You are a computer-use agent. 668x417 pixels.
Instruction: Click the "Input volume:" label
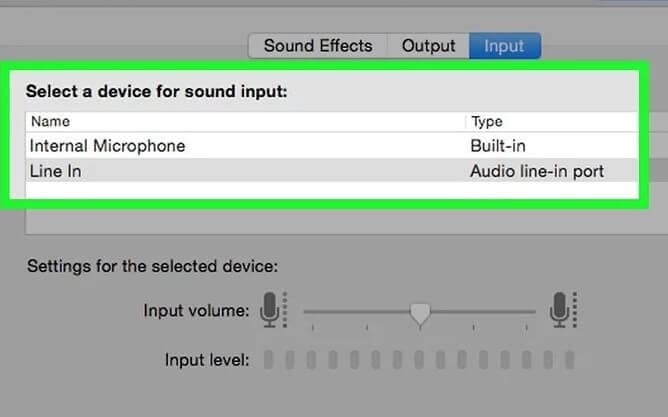click(x=196, y=311)
